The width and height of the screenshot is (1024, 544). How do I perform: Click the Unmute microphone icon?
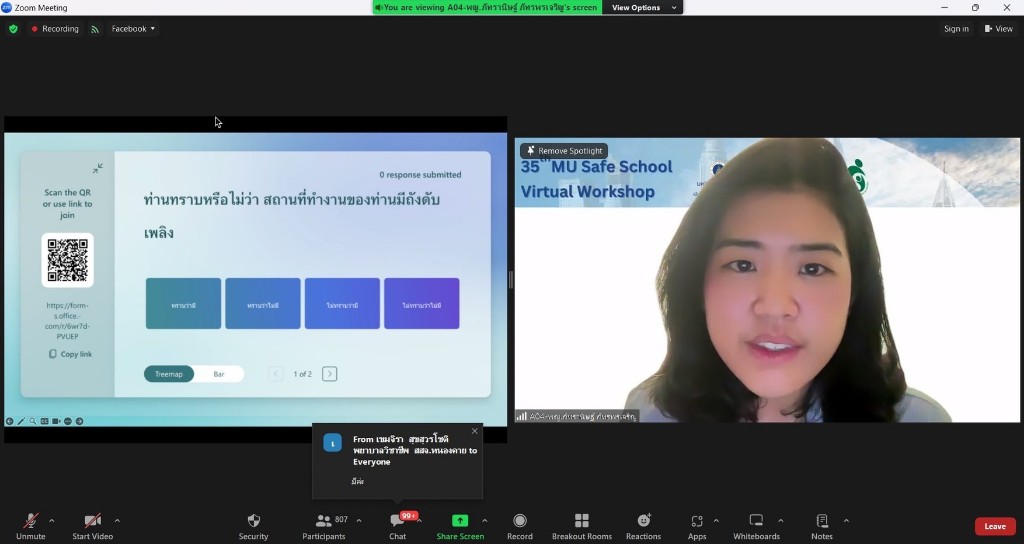[31, 520]
